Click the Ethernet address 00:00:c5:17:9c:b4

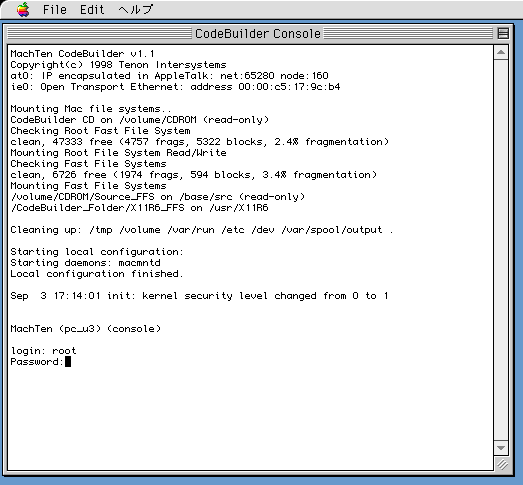(289, 87)
